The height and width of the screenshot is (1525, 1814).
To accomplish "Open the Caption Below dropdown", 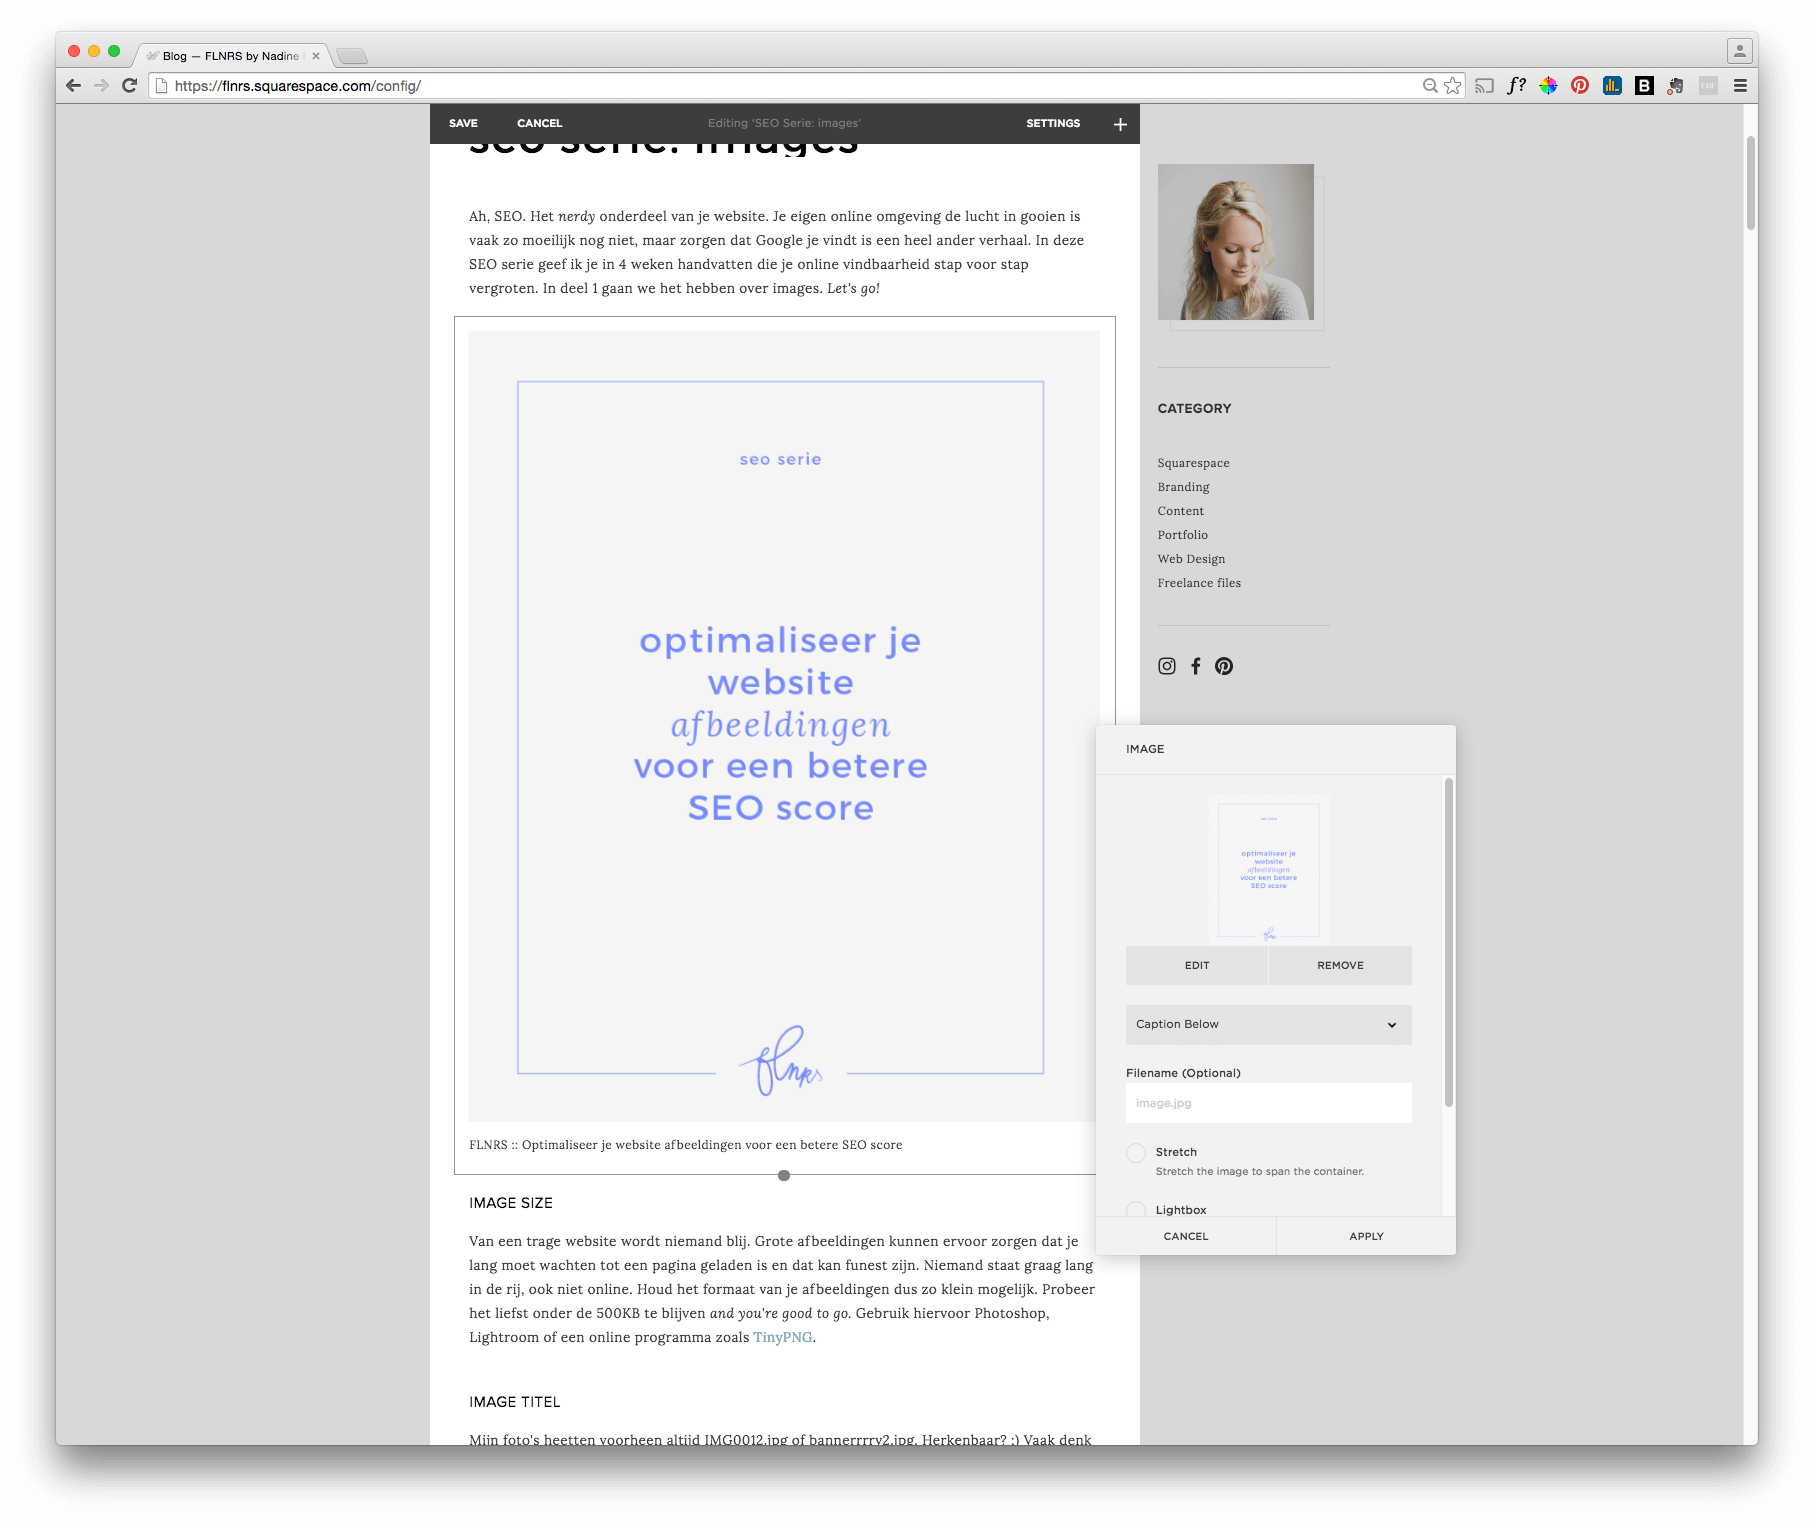I will [x=1268, y=1025].
